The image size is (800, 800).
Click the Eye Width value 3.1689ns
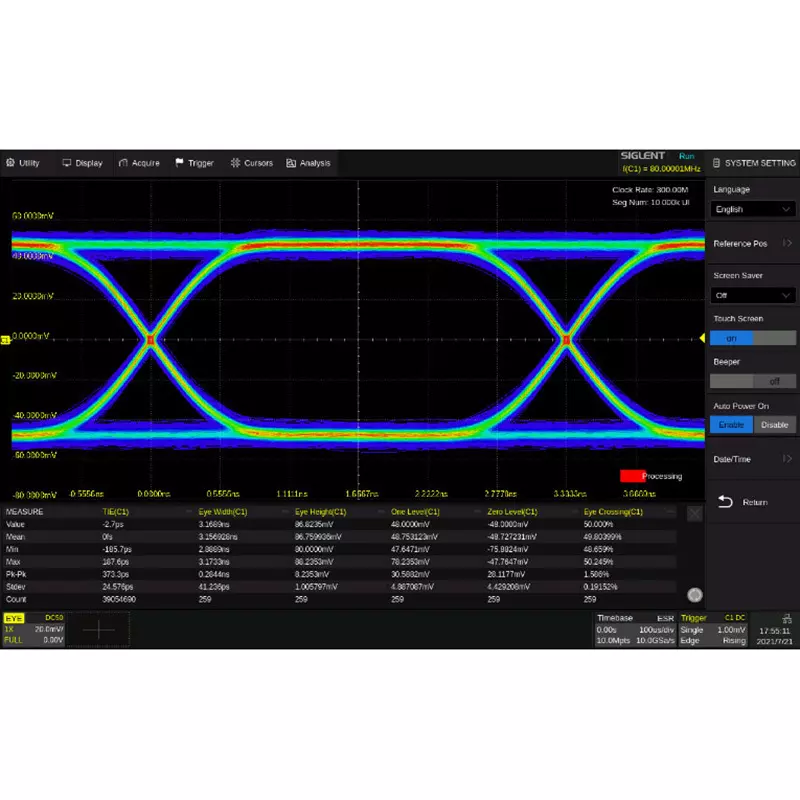click(x=214, y=524)
